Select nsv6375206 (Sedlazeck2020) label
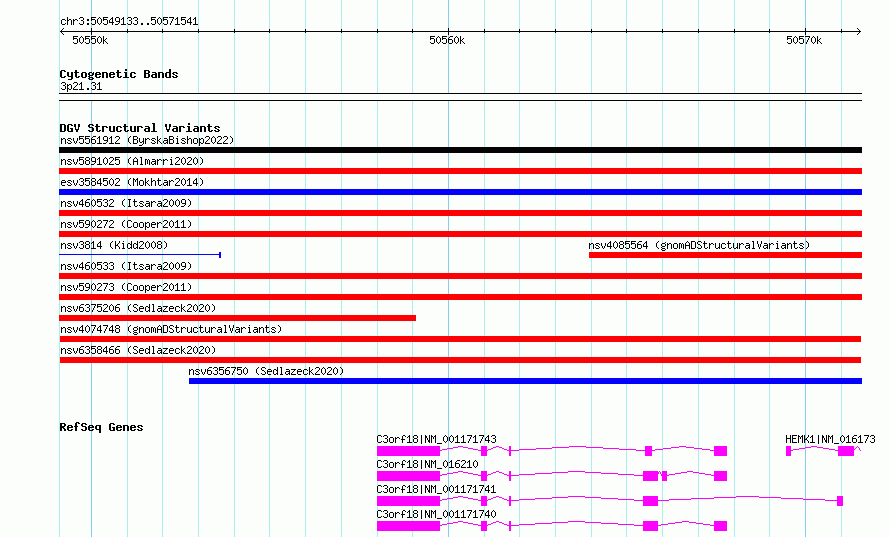This screenshot has width=890, height=537. click(138, 308)
